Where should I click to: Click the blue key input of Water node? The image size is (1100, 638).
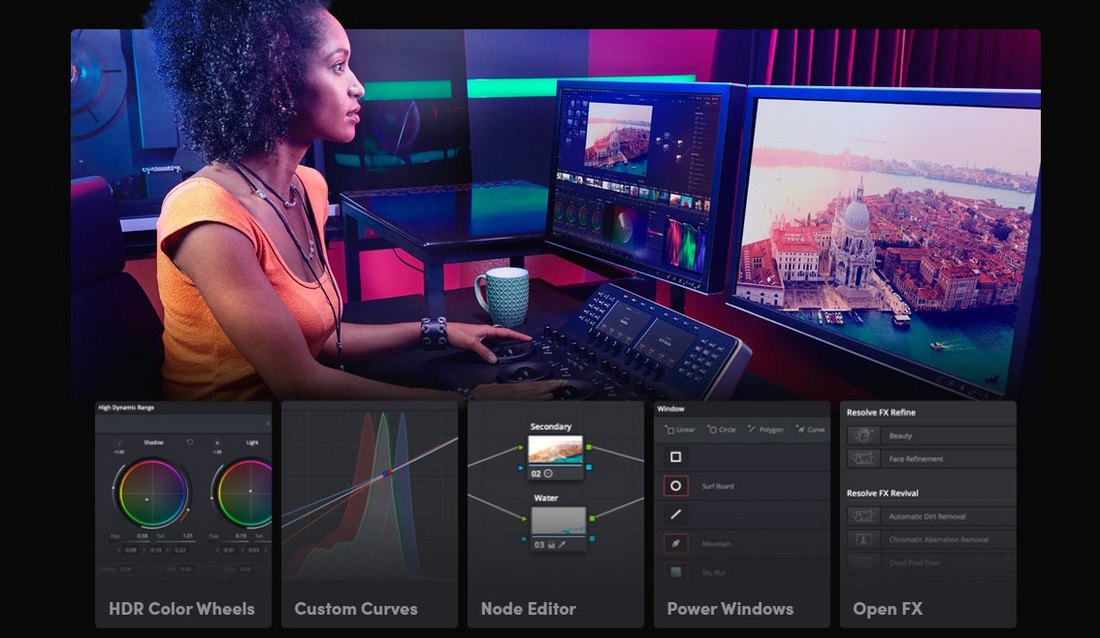[524, 538]
